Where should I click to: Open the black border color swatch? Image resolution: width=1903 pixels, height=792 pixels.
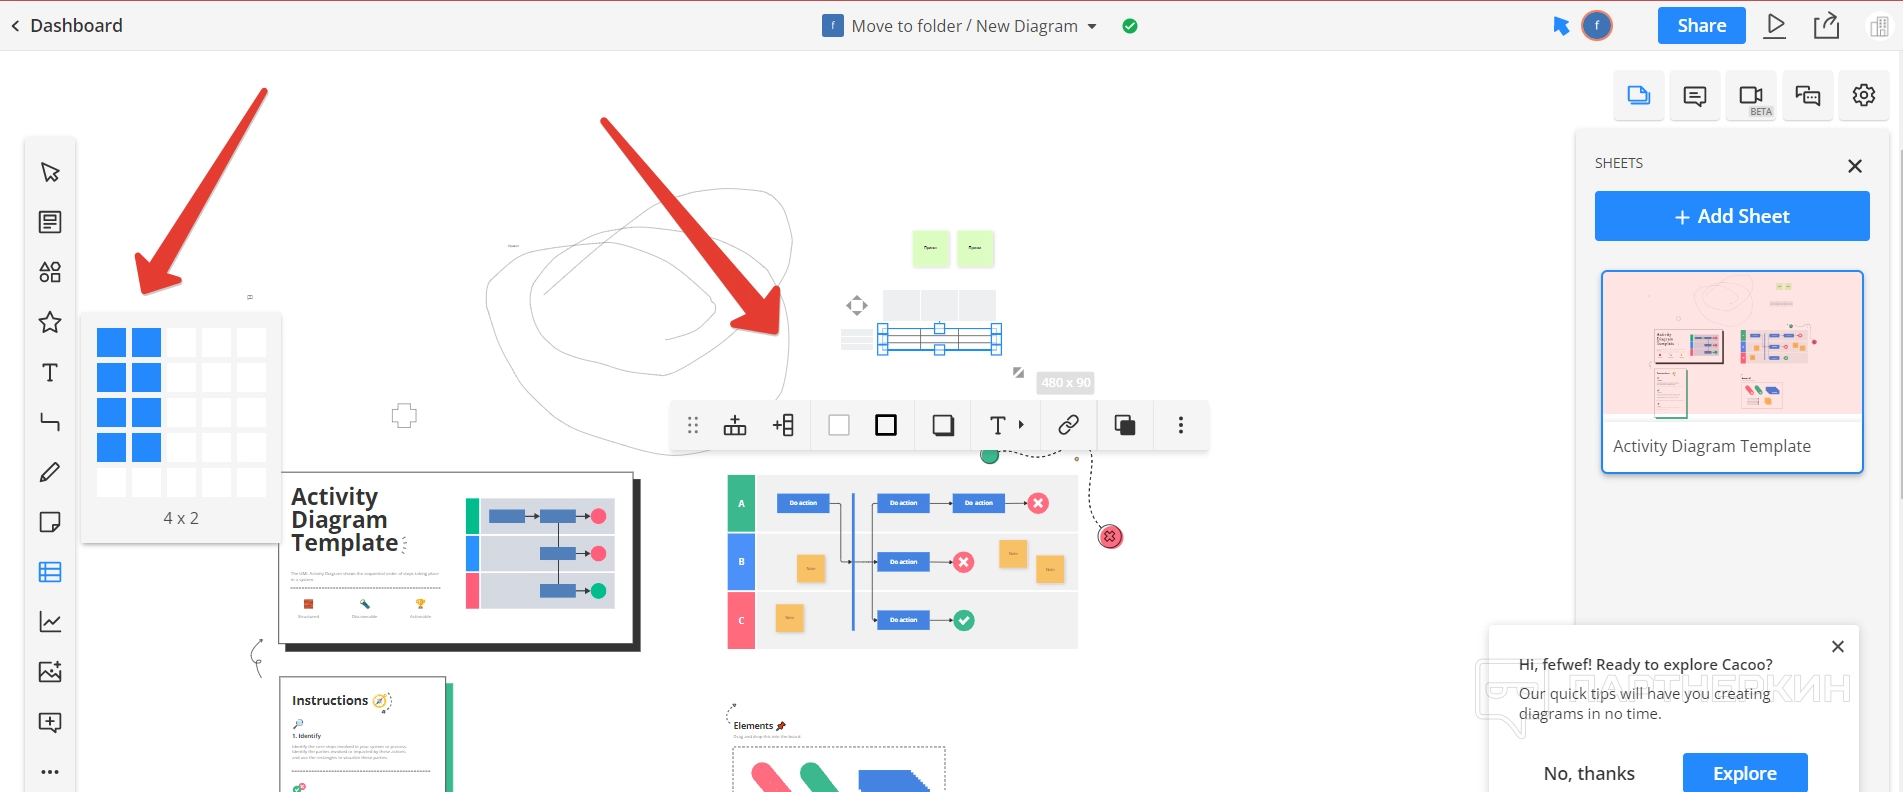coord(886,426)
